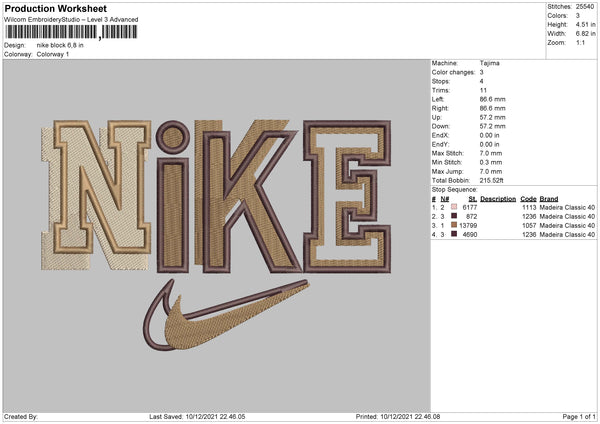
Task: Click the light pink swatch for stop 1
Action: [x=455, y=207]
